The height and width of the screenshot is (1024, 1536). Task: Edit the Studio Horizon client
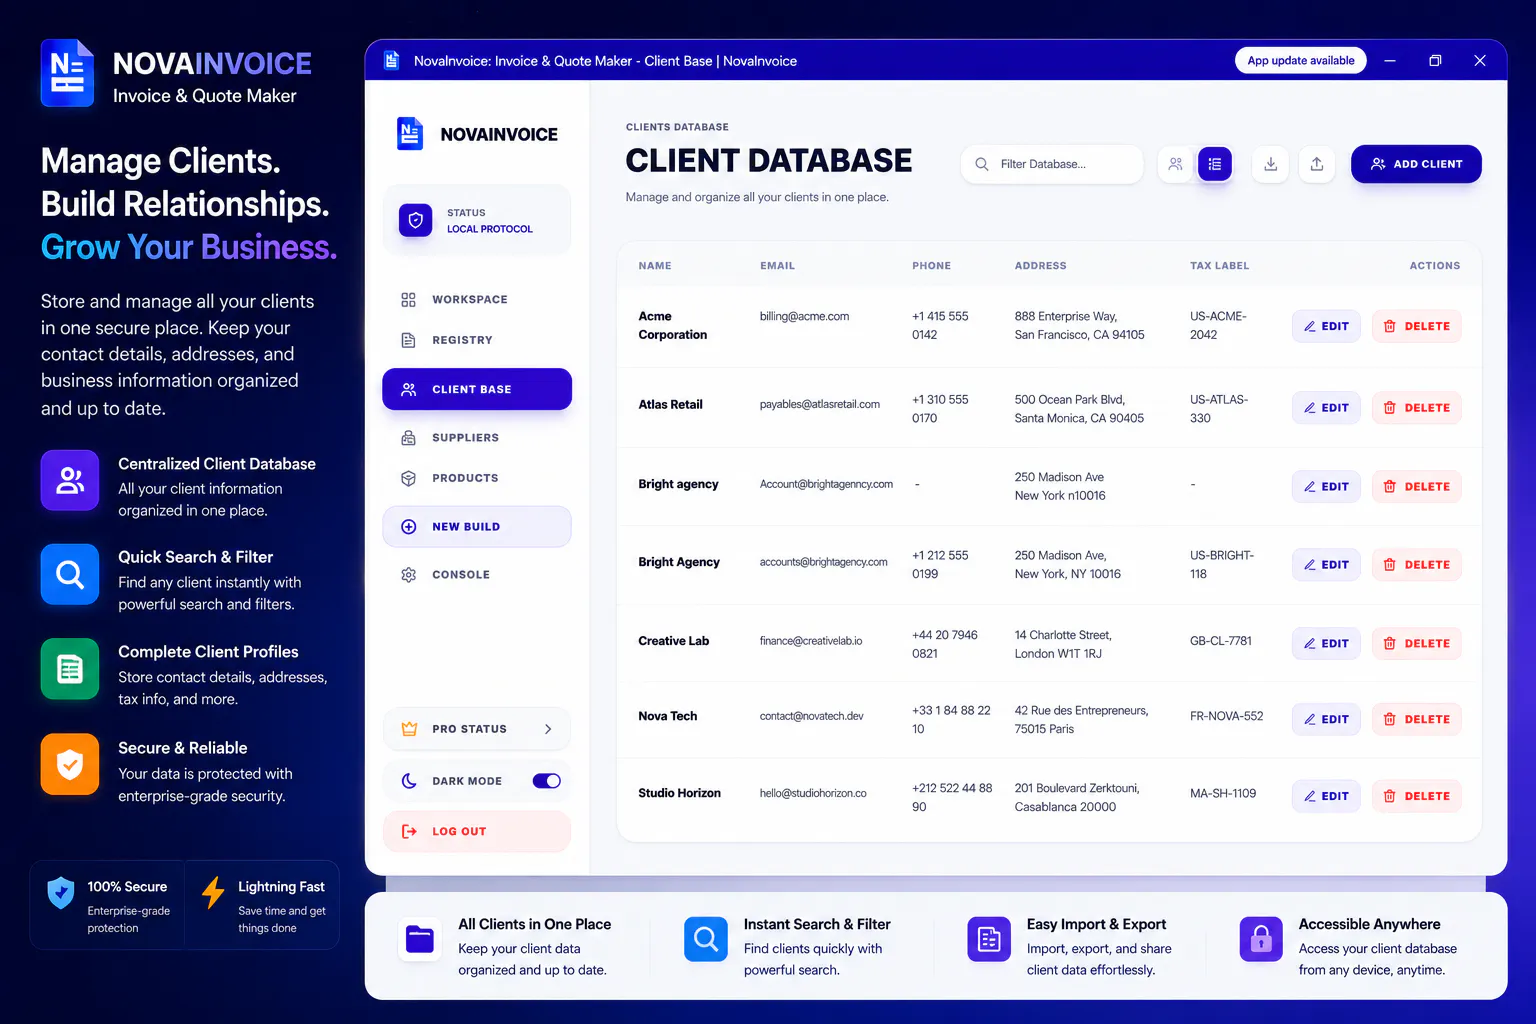(1326, 796)
